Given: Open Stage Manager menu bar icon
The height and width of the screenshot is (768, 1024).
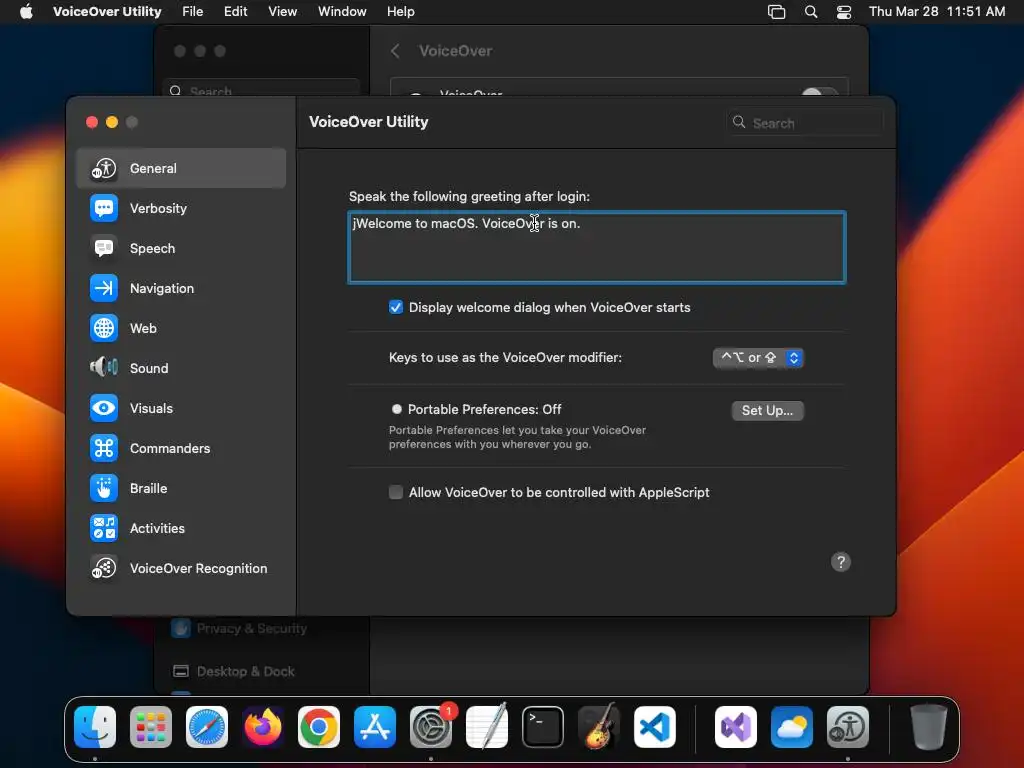Looking at the screenshot, I should coord(776,12).
